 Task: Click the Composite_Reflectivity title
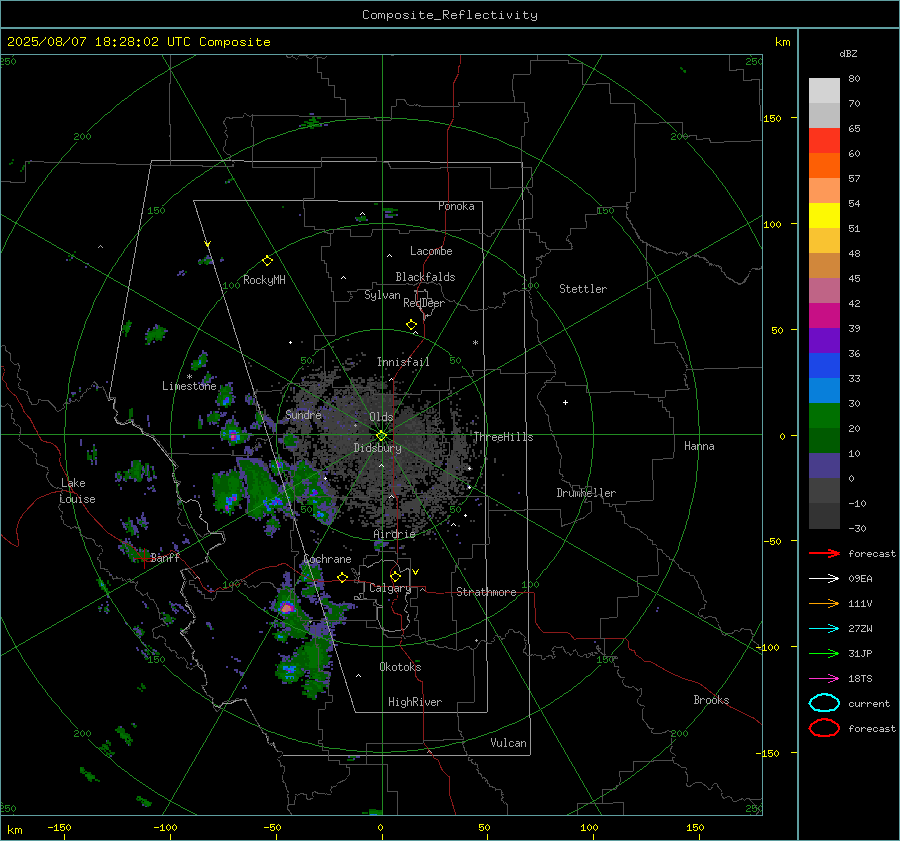tap(449, 15)
